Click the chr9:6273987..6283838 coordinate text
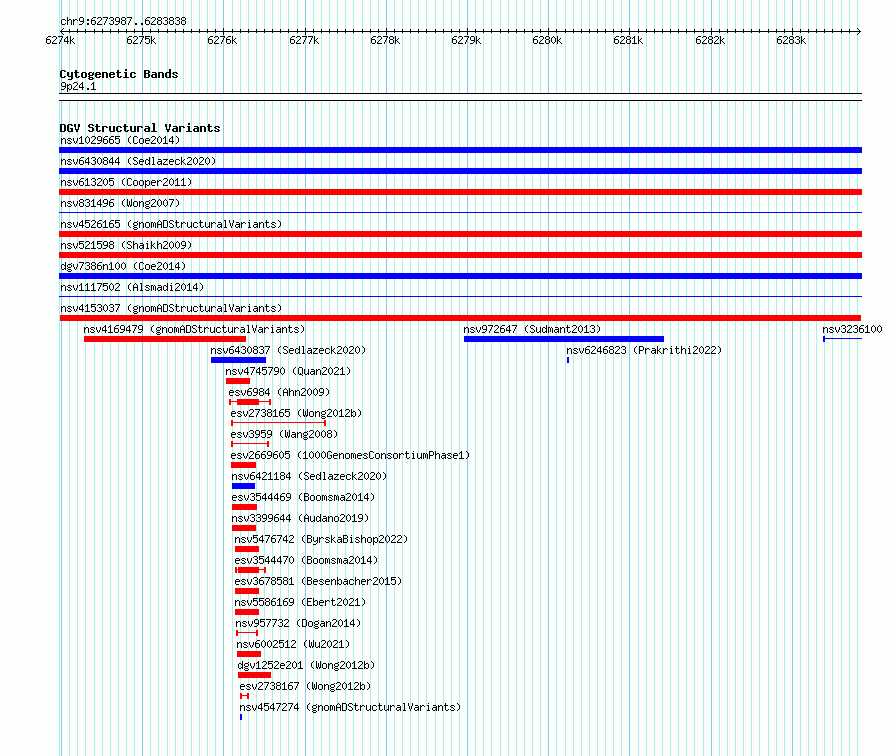This screenshot has height=756, width=890. pyautogui.click(x=123, y=21)
